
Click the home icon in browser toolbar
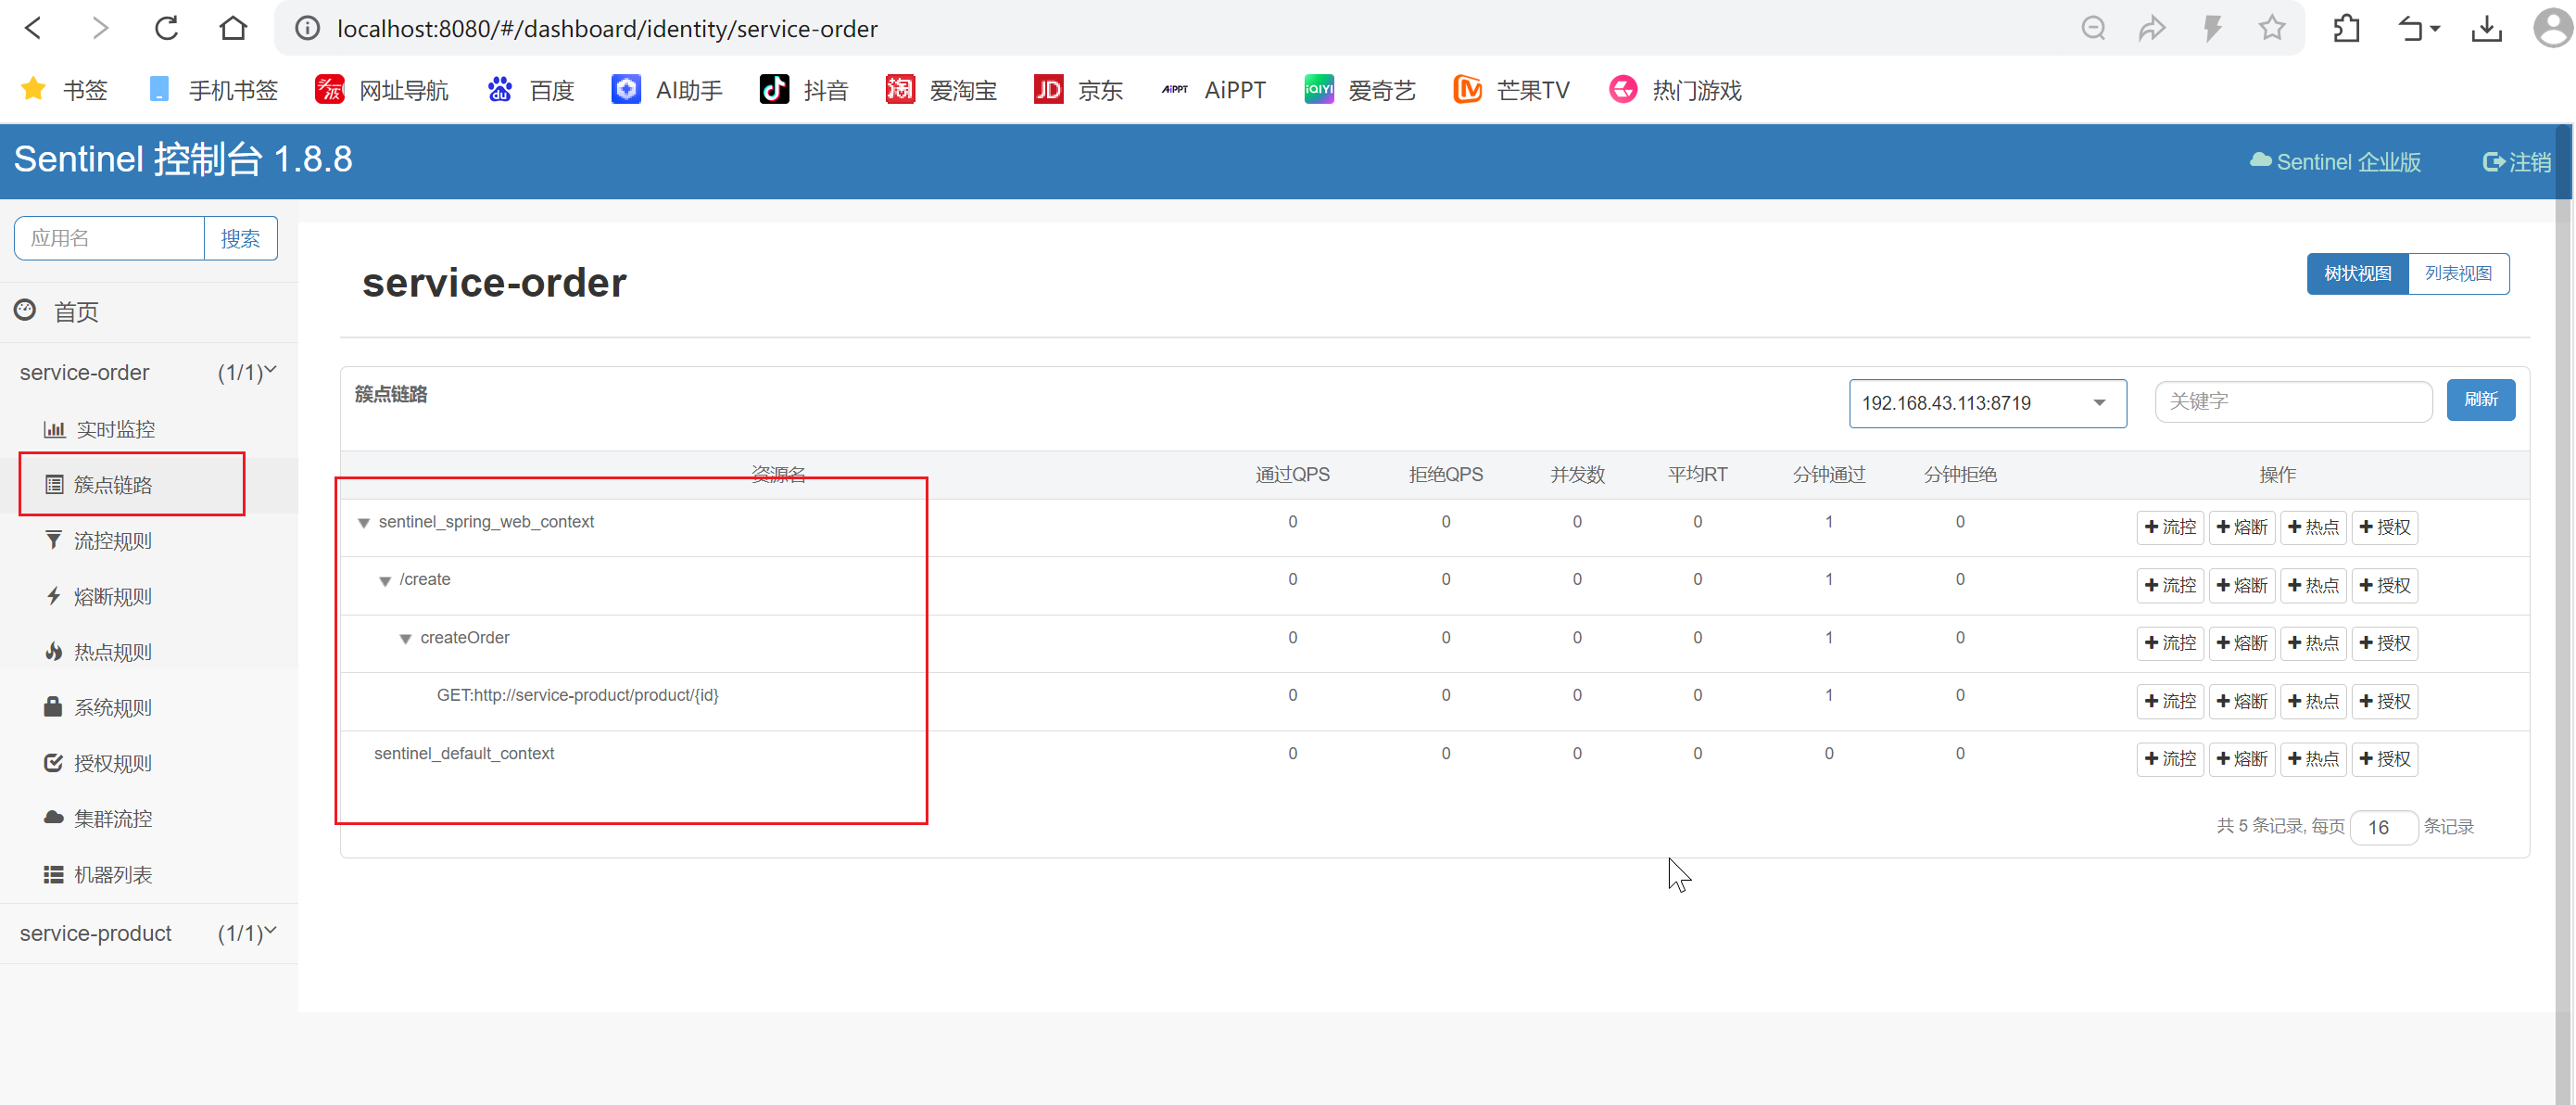pyautogui.click(x=233, y=28)
